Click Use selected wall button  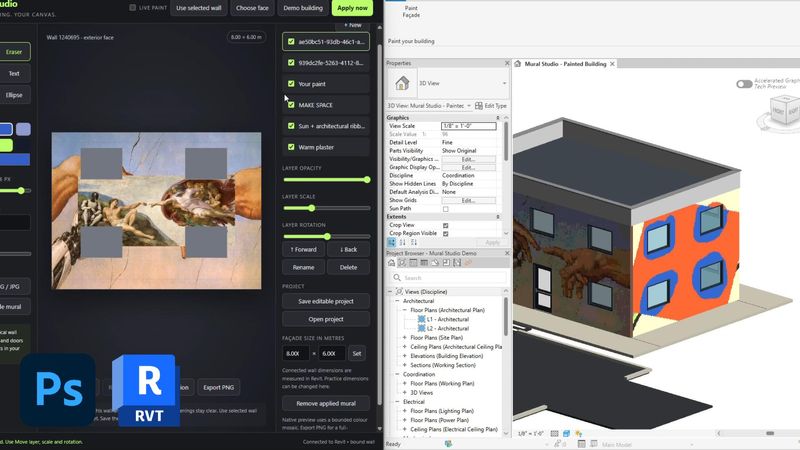coord(199,8)
